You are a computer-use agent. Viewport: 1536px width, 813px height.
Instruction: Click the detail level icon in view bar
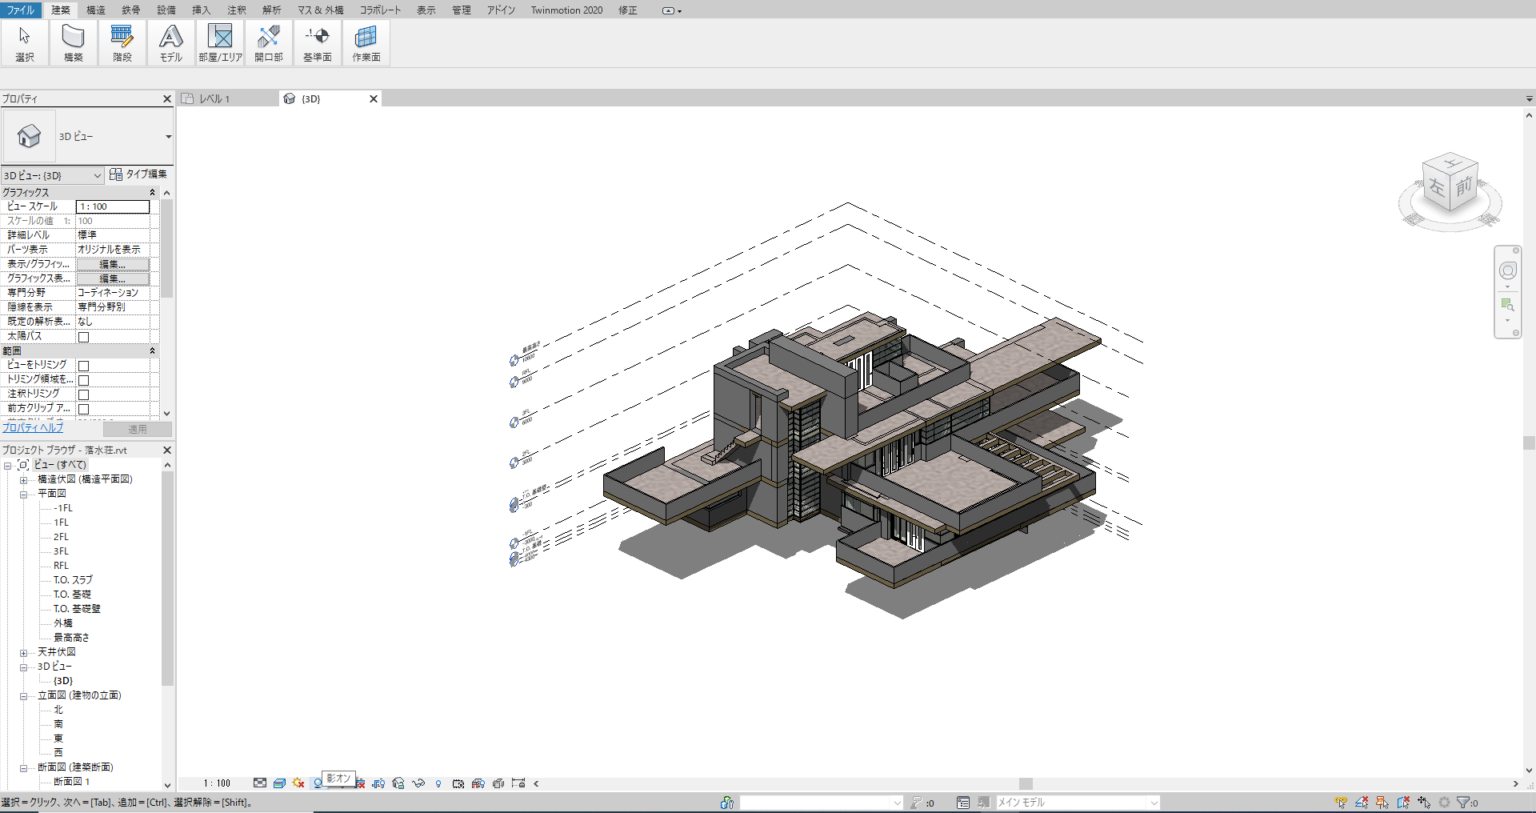260,783
